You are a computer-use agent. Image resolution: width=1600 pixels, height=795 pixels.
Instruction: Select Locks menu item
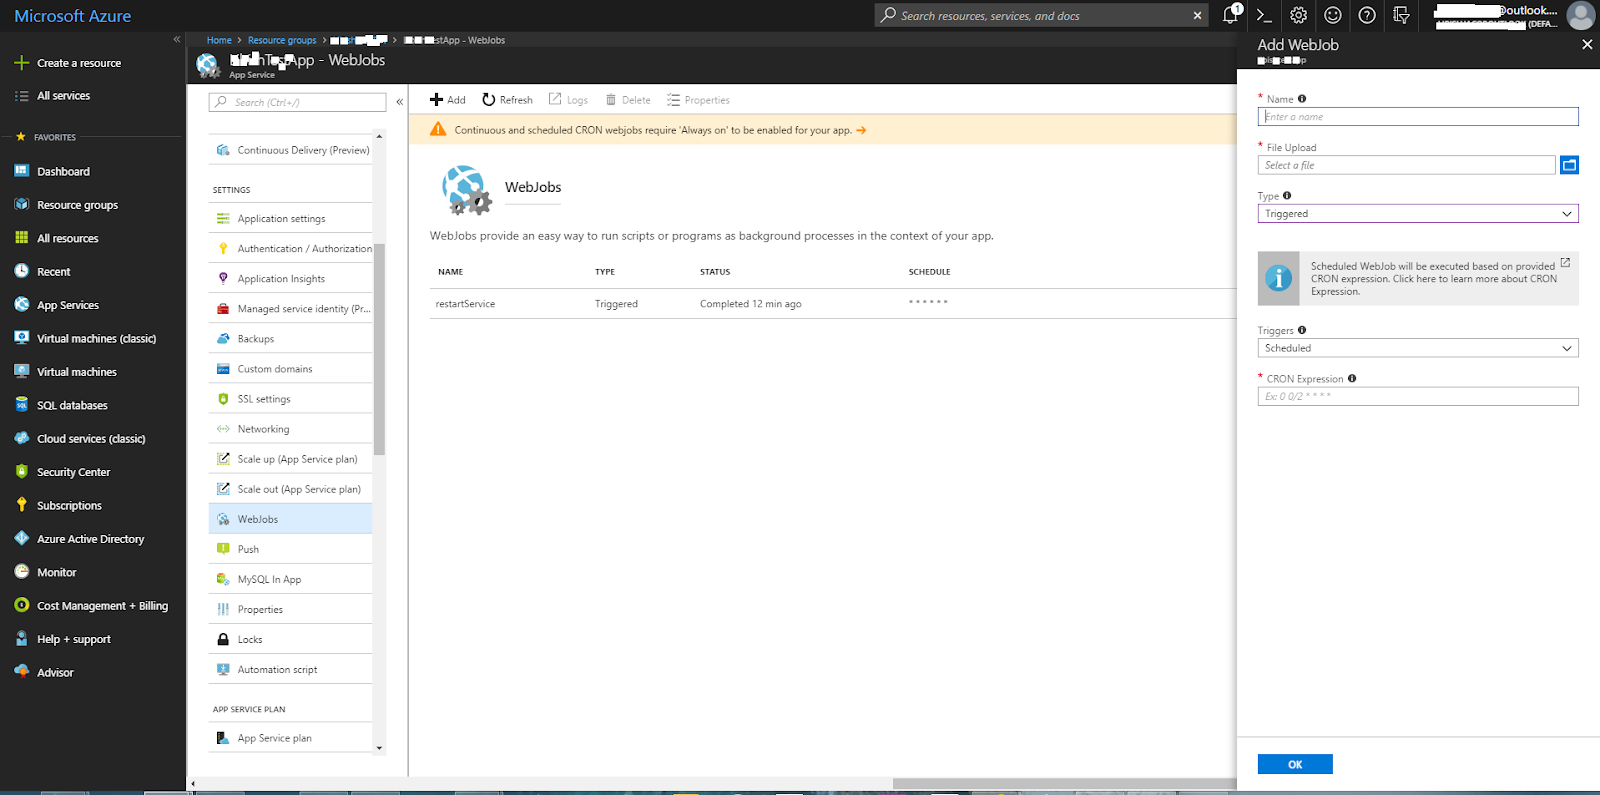click(x=290, y=639)
